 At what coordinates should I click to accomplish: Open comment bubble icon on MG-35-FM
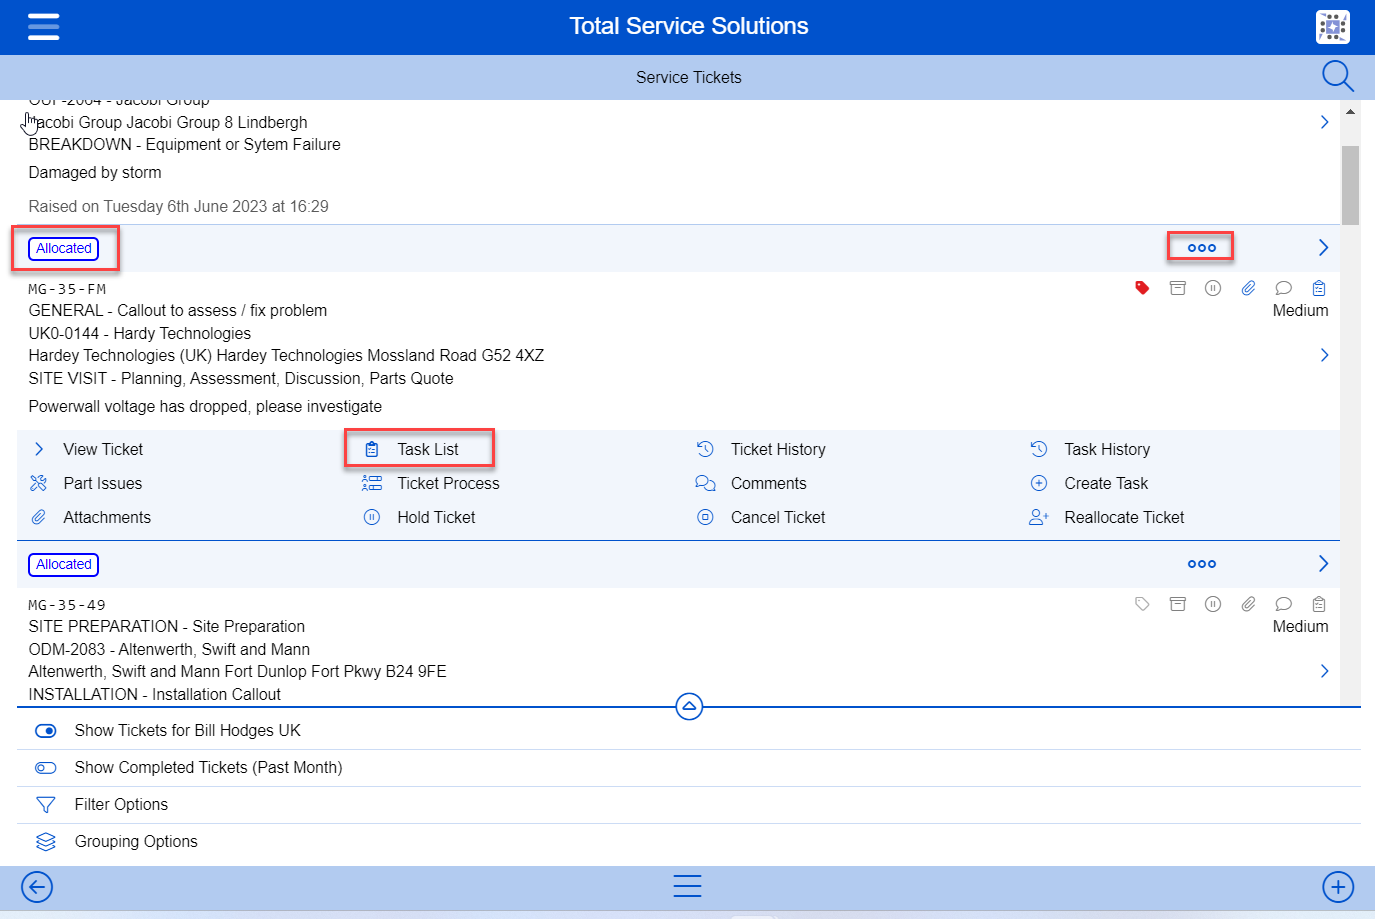pos(1284,288)
